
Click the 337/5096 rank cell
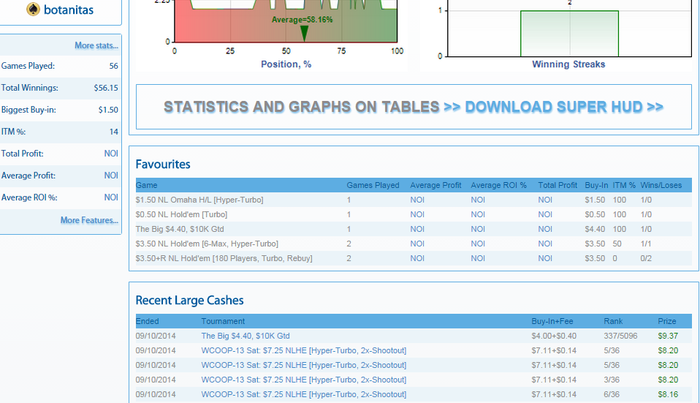pos(621,336)
